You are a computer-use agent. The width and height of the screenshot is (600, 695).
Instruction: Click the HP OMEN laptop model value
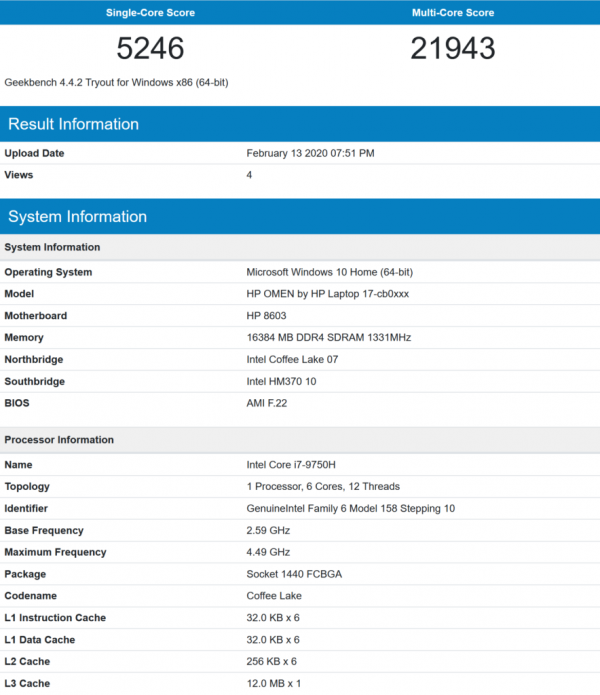327,294
